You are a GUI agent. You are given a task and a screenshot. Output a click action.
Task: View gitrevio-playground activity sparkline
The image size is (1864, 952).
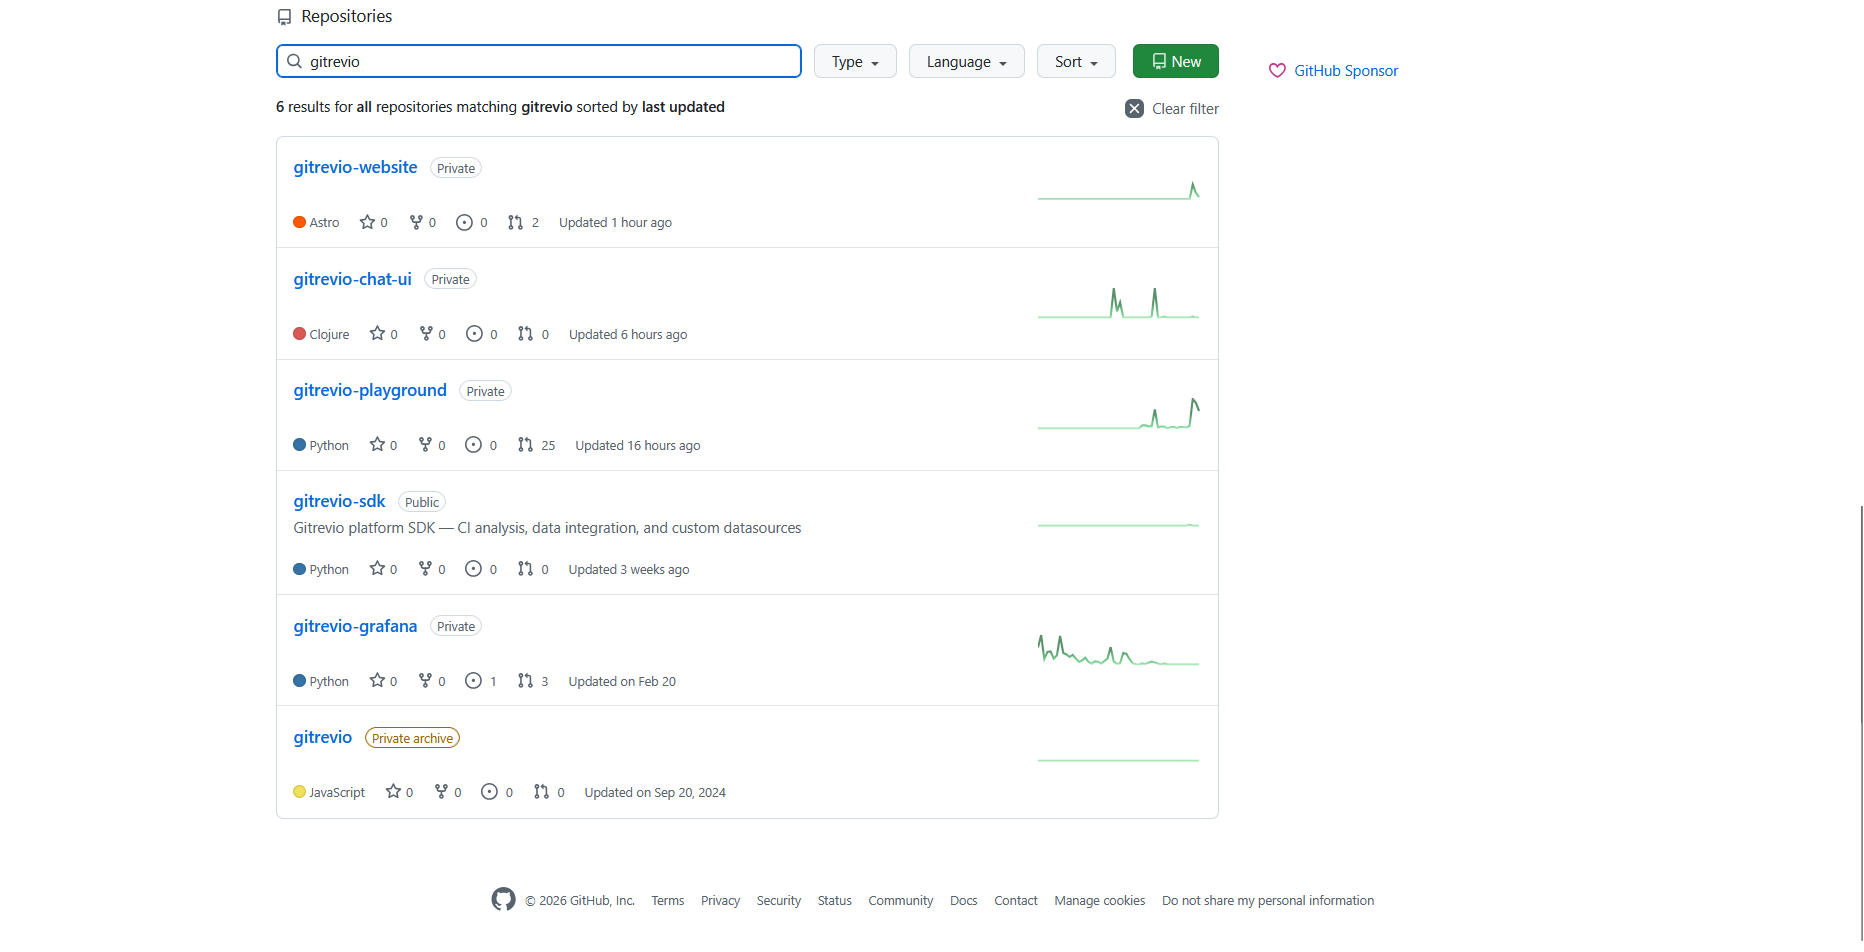[1118, 413]
